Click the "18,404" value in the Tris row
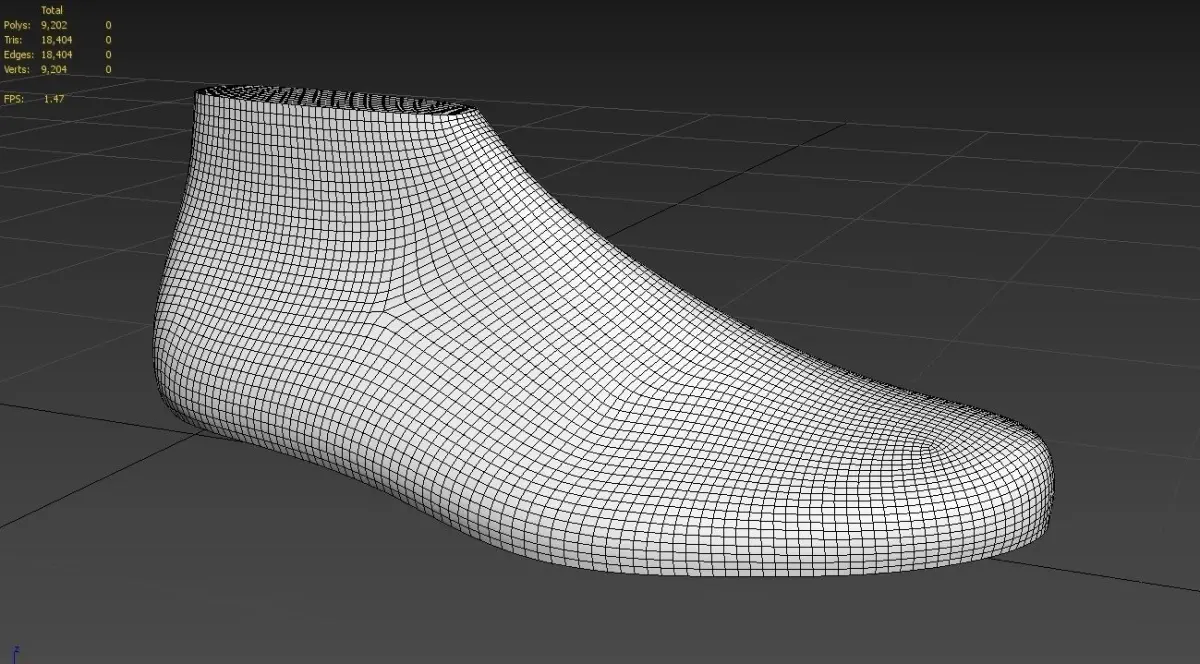1200x664 pixels. [56, 40]
